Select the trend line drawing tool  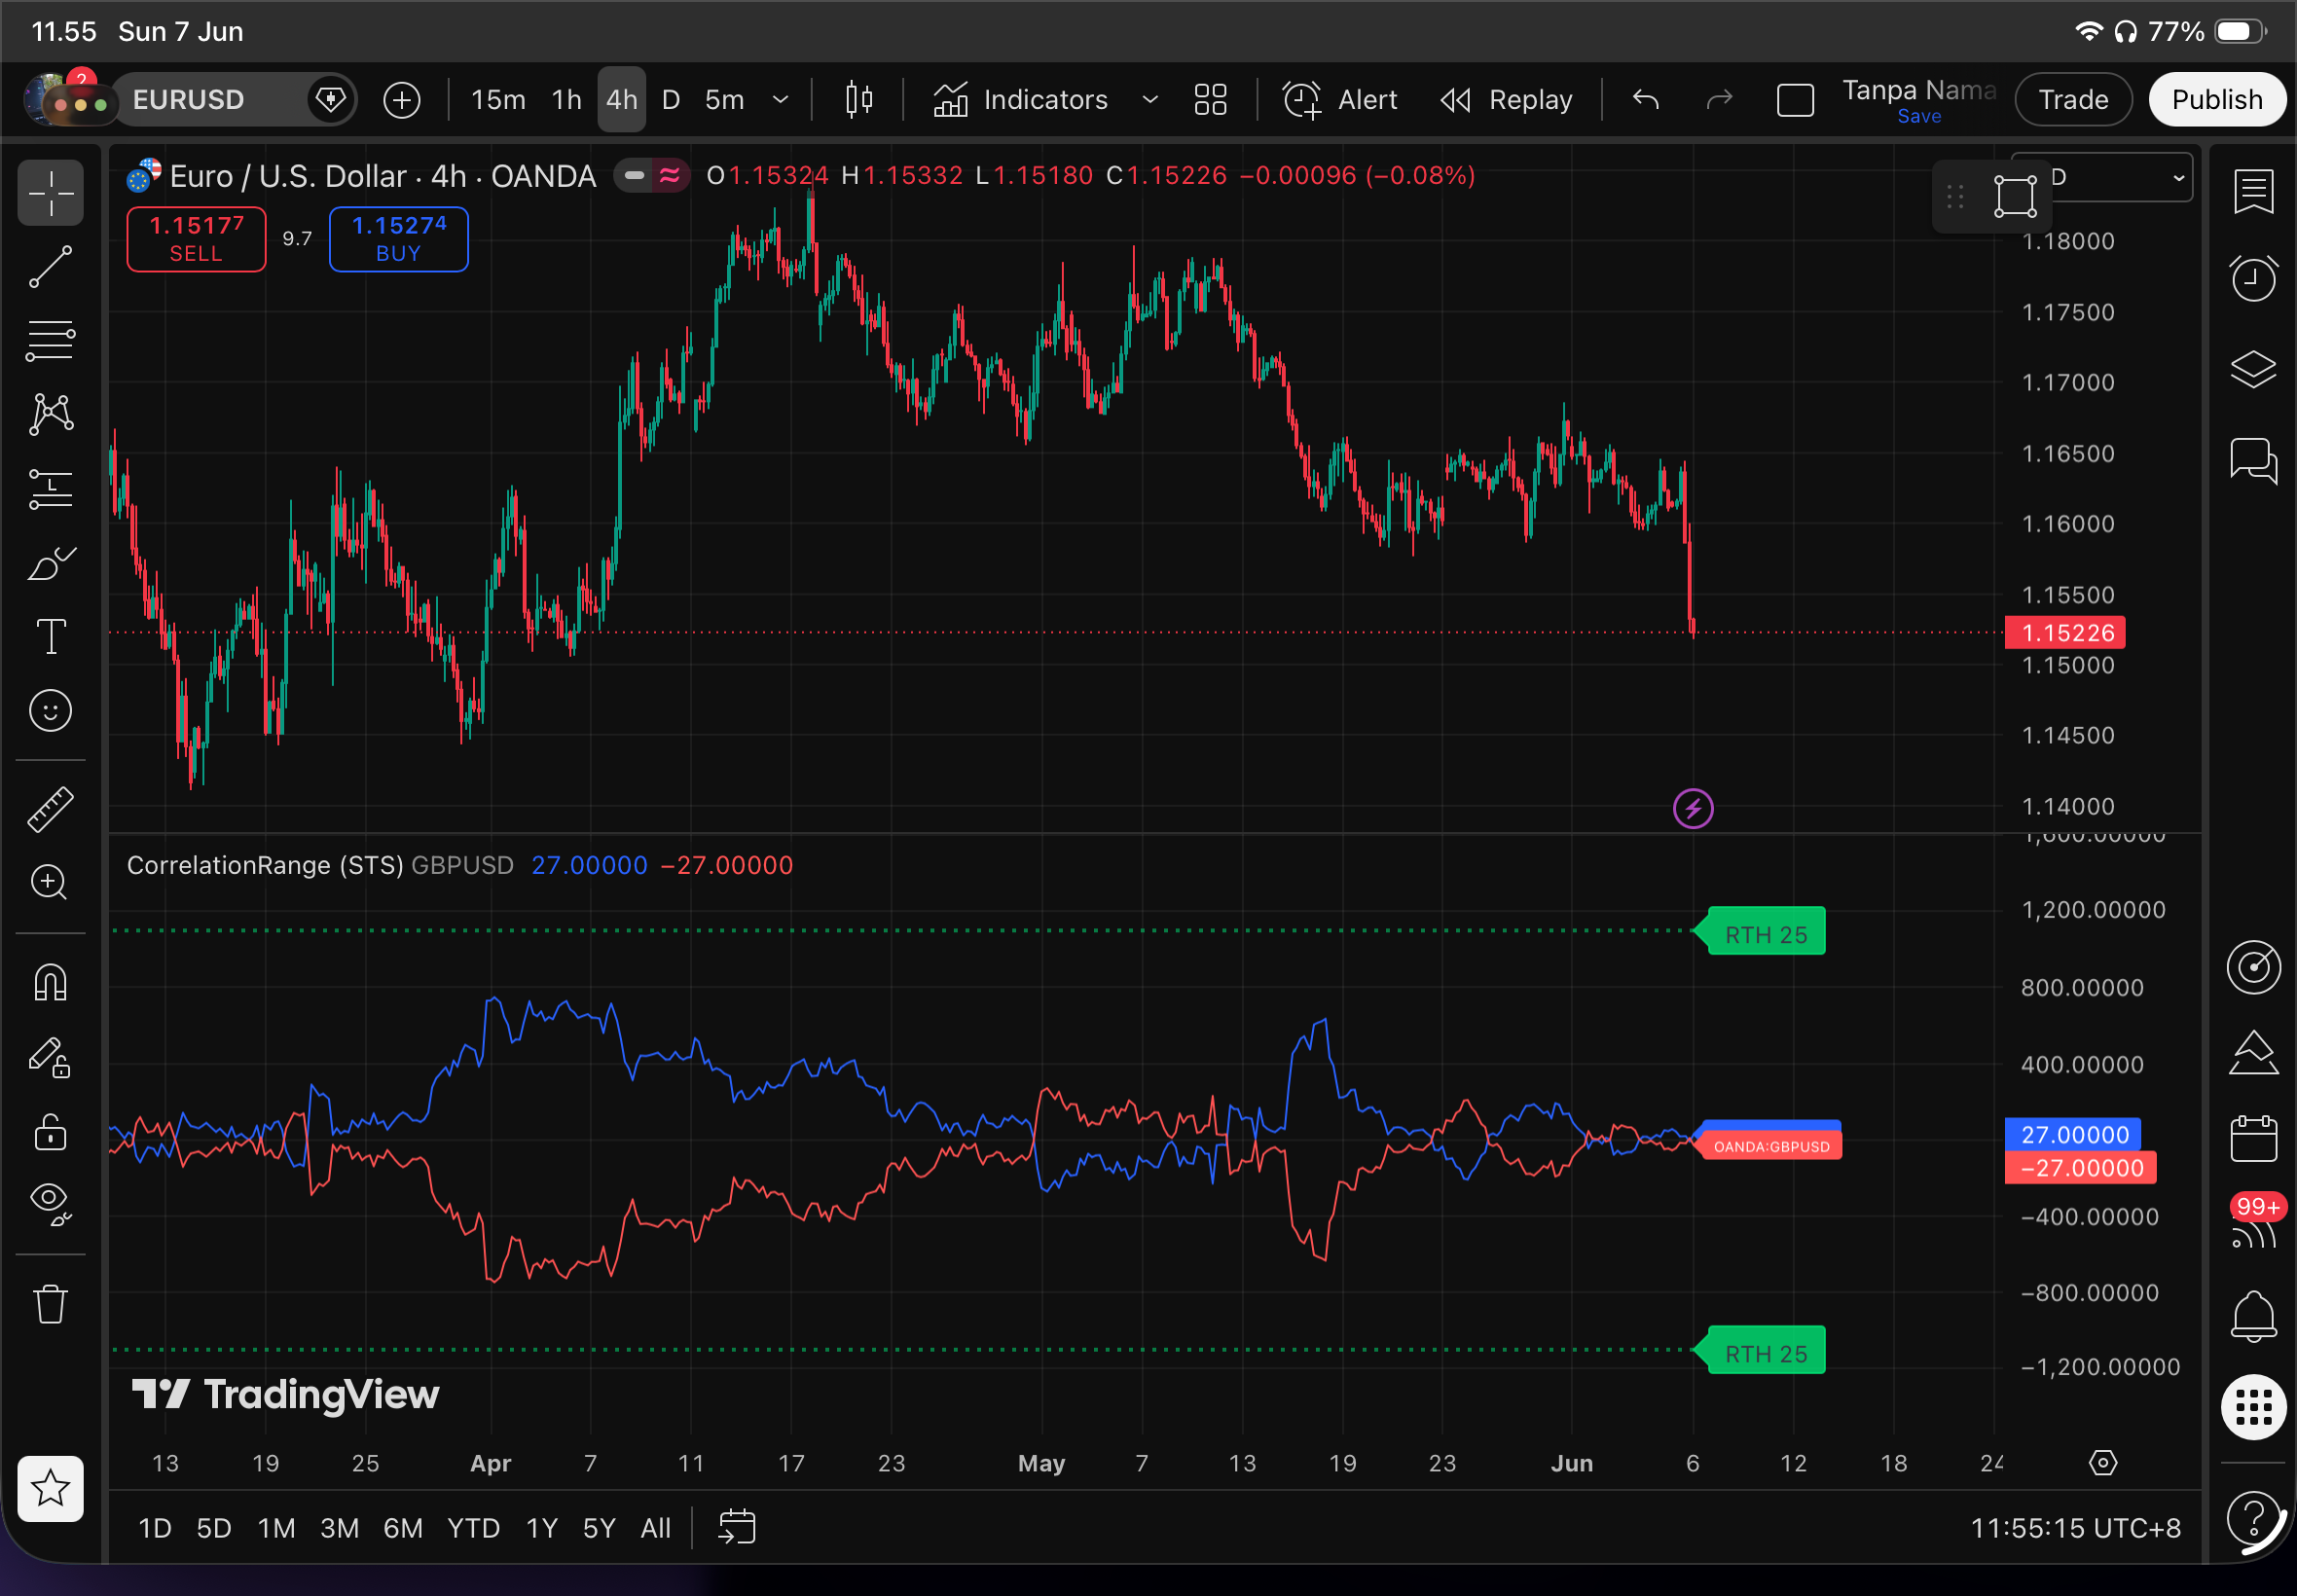50,267
